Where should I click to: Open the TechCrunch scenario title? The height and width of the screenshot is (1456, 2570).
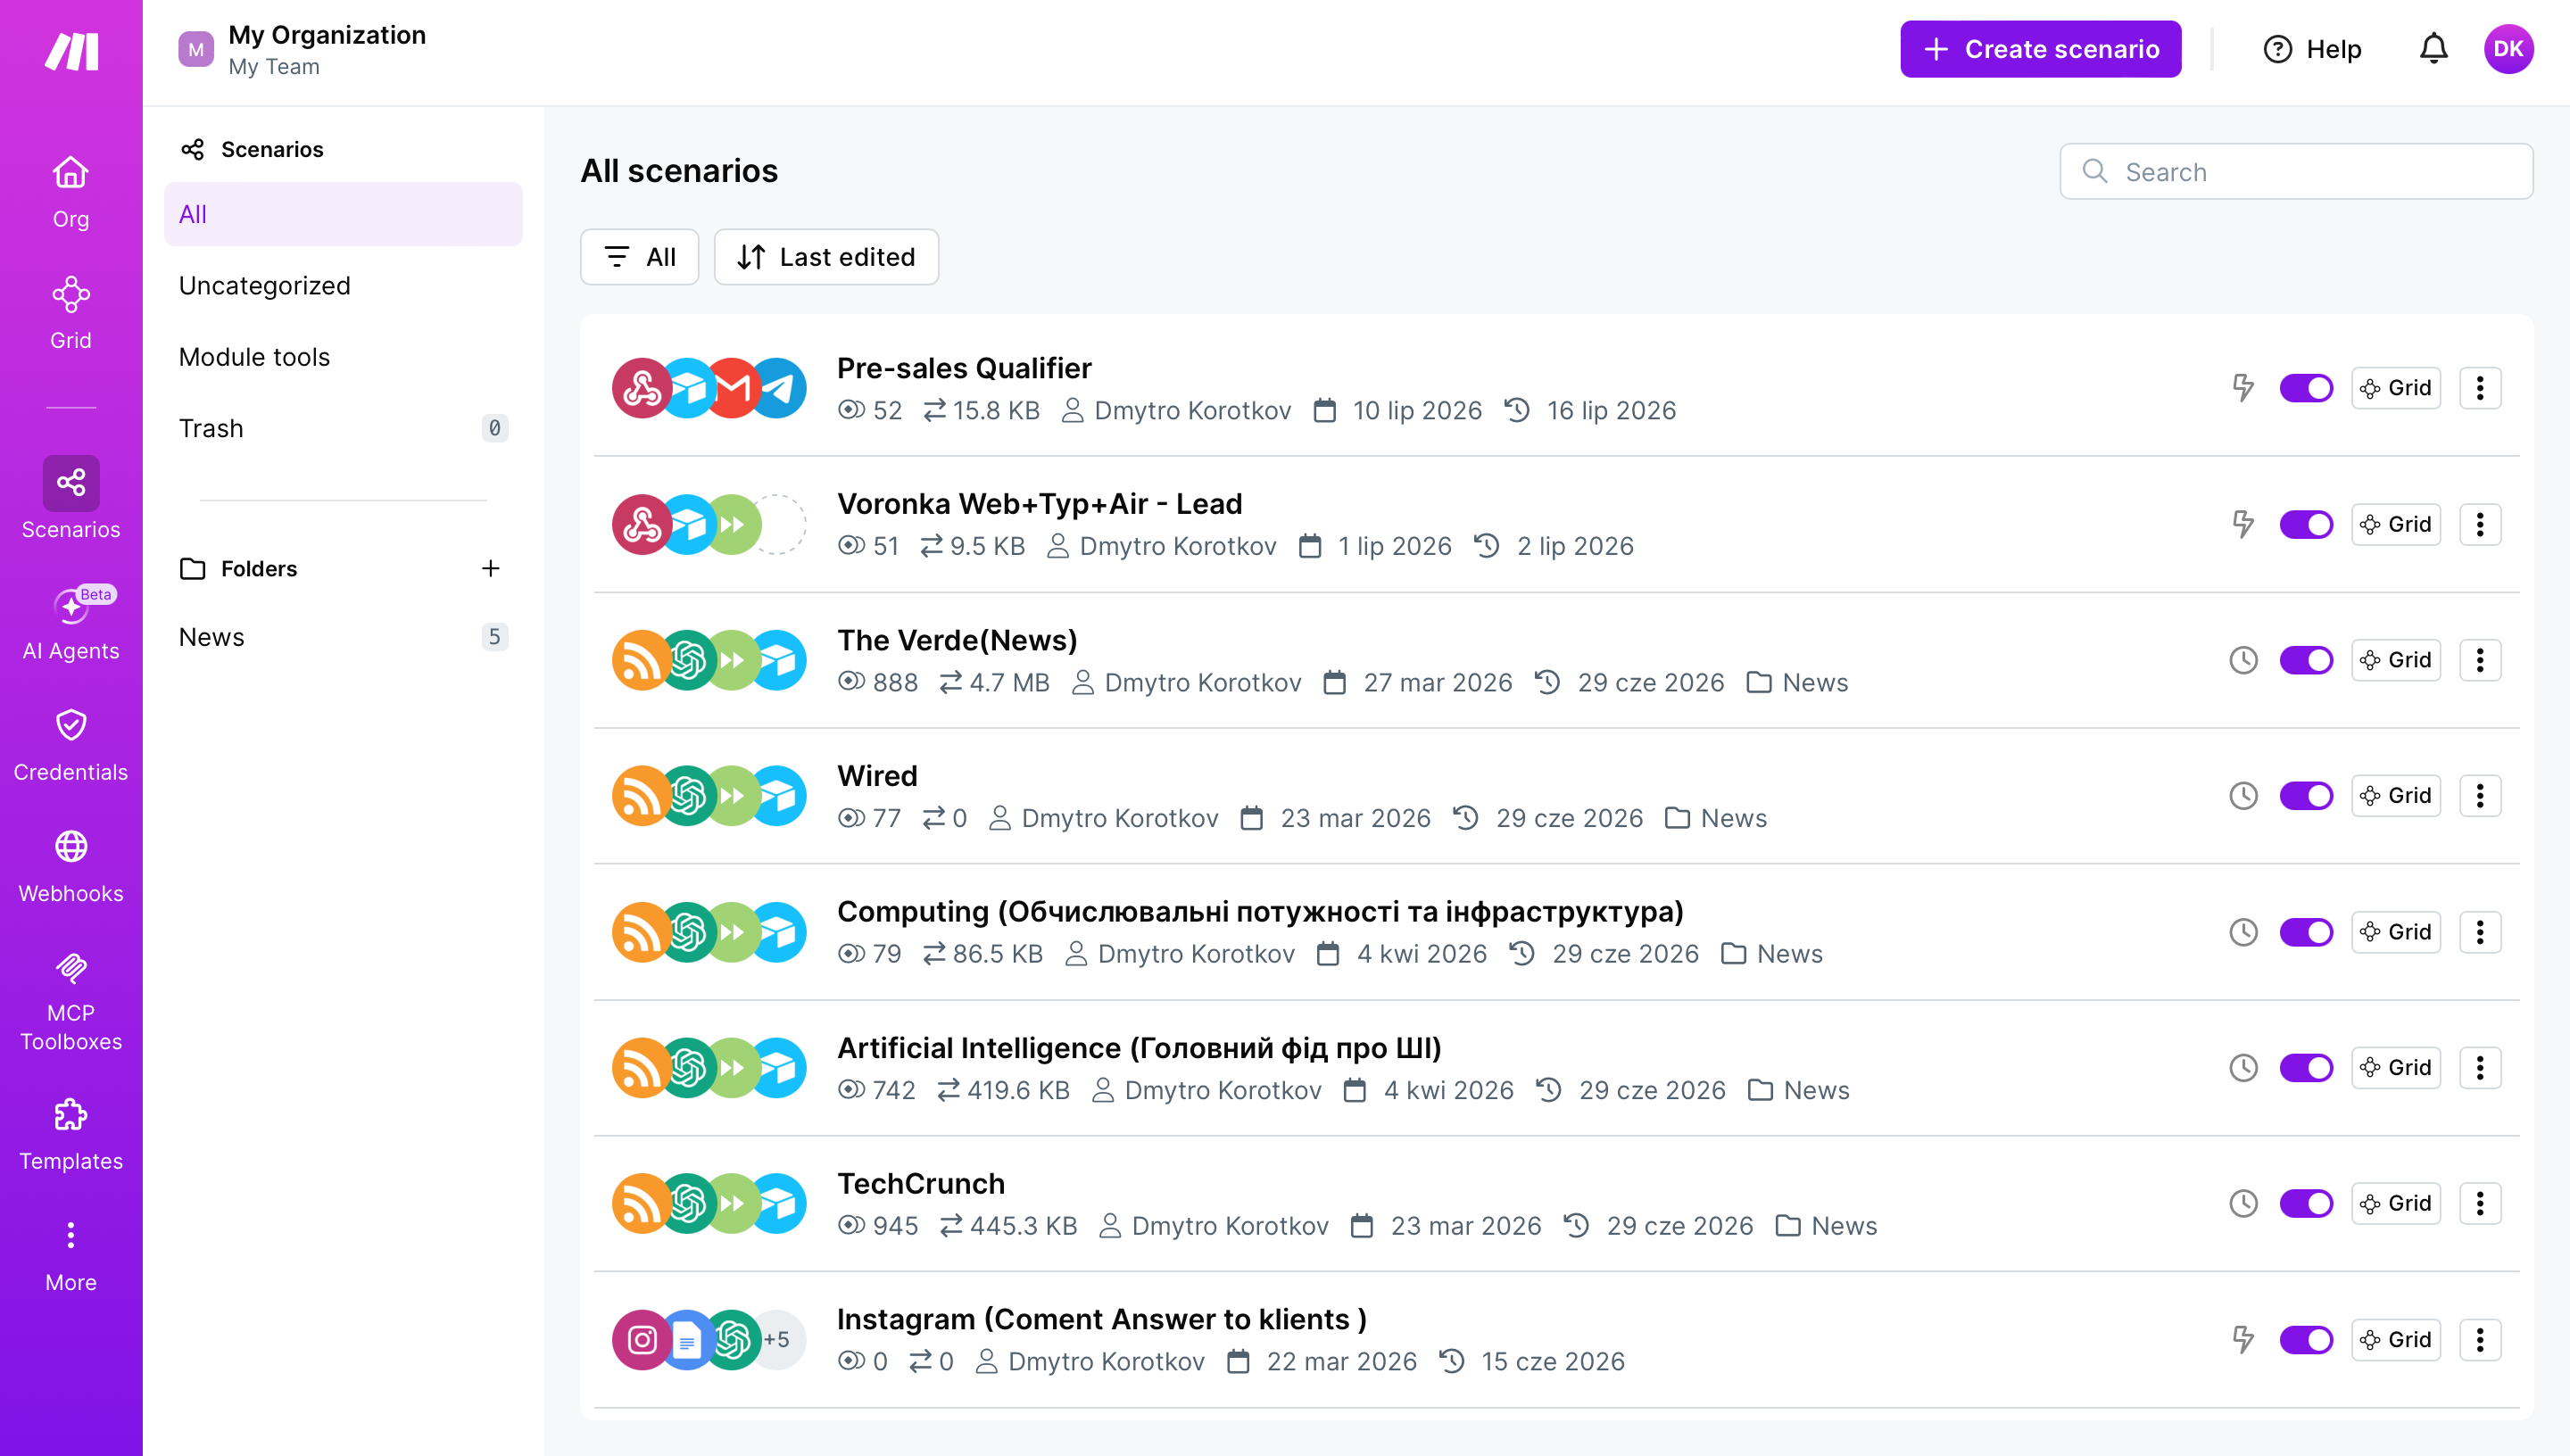[x=921, y=1183]
